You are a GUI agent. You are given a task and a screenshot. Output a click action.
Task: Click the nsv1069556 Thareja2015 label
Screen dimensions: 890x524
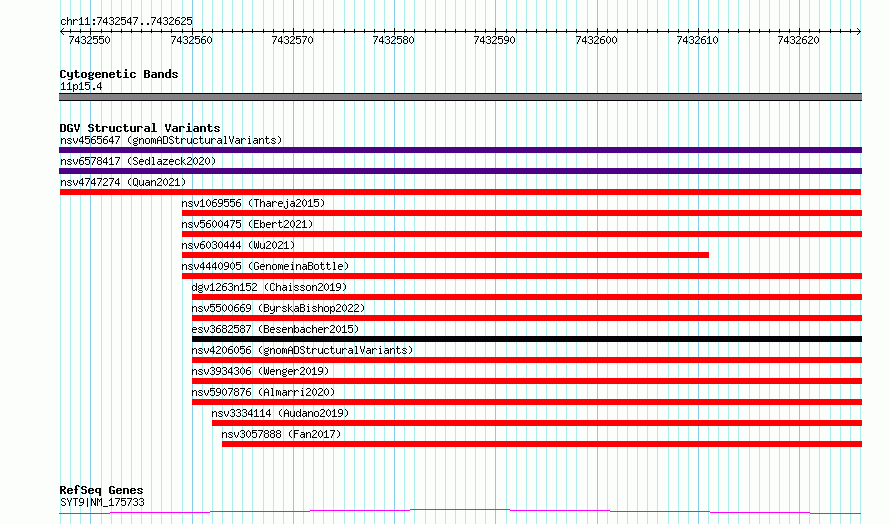(x=253, y=203)
